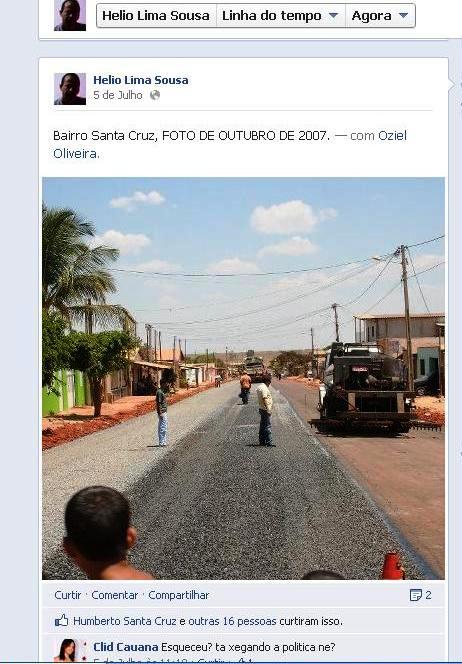
Task: Open the Humberto Santa Cruz liker link
Action: tap(125, 621)
